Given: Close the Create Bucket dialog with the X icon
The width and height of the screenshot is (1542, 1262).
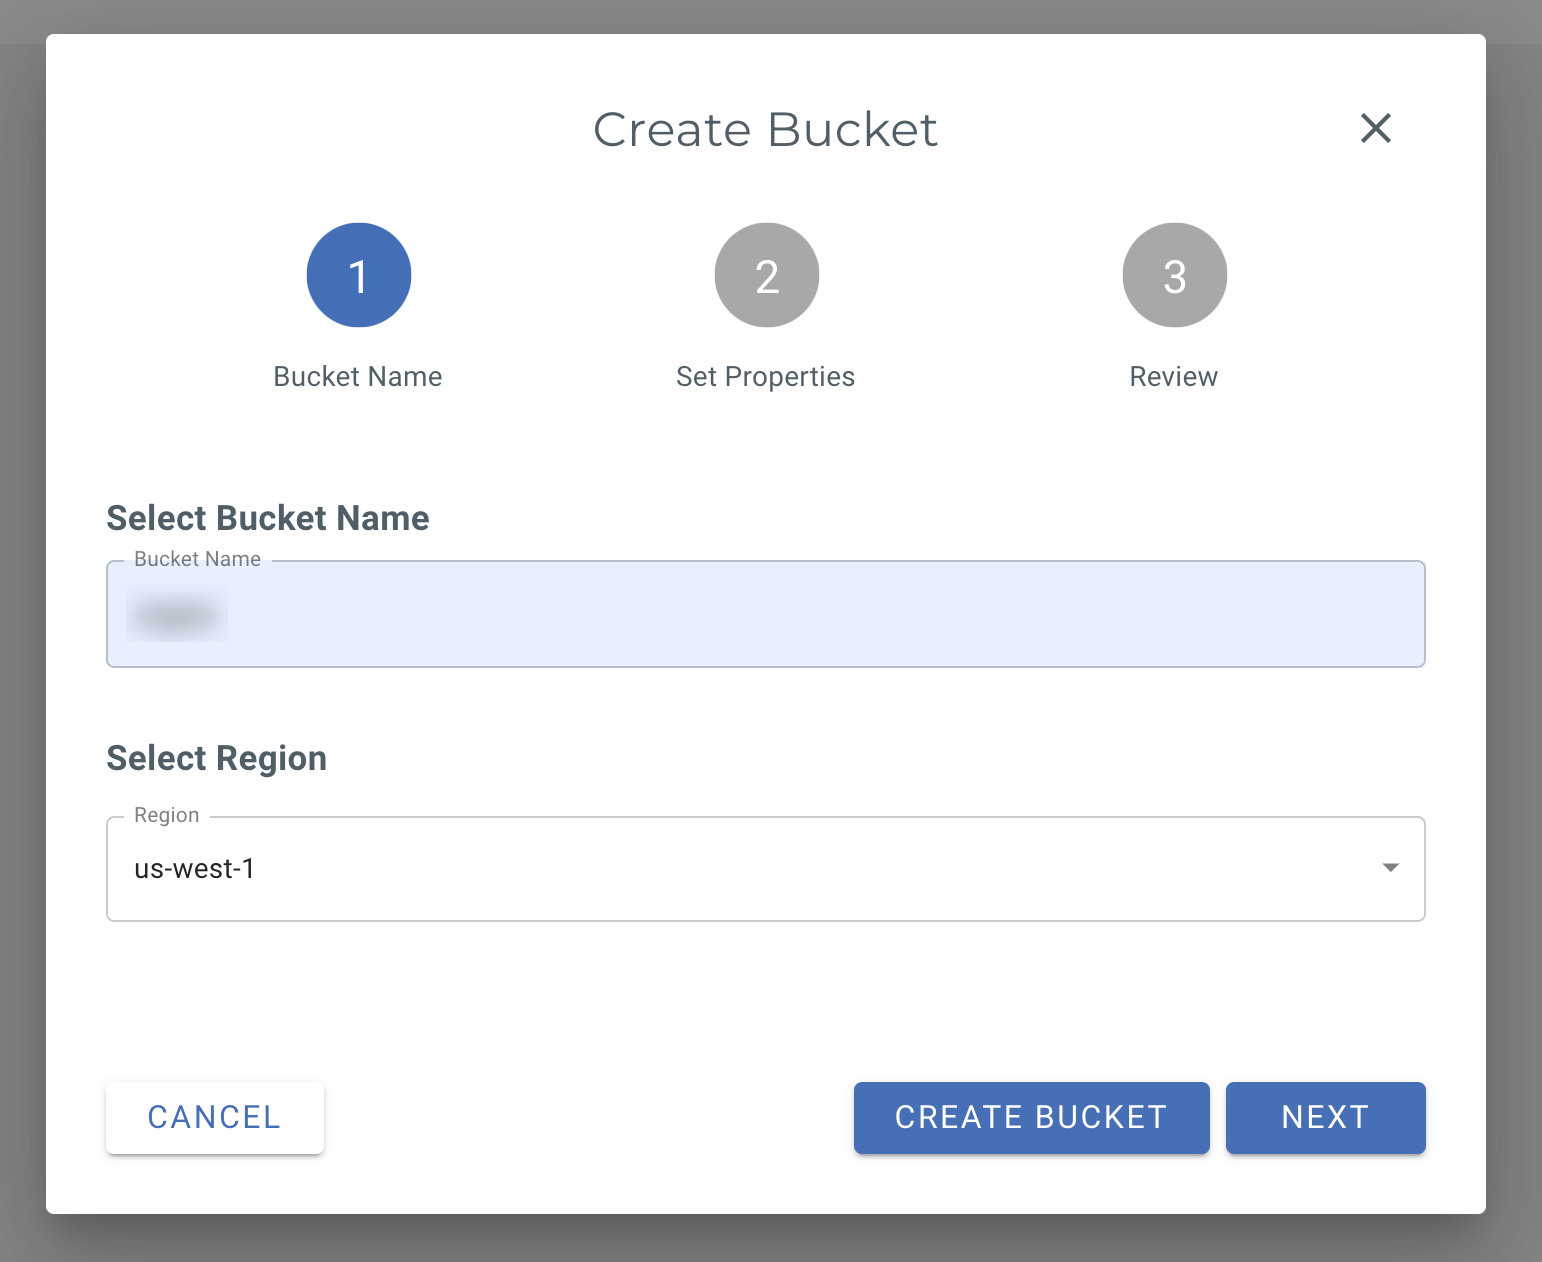Looking at the screenshot, I should (x=1375, y=128).
